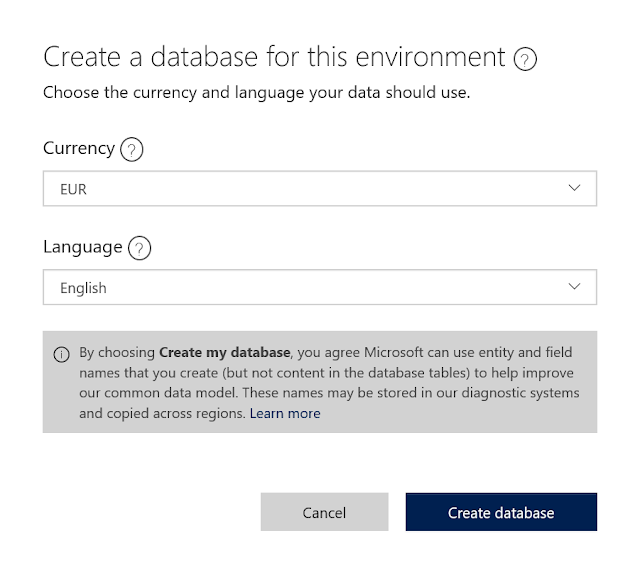Open the Language combo box showing English
Viewport: 640px width, 565px height.
[319, 287]
